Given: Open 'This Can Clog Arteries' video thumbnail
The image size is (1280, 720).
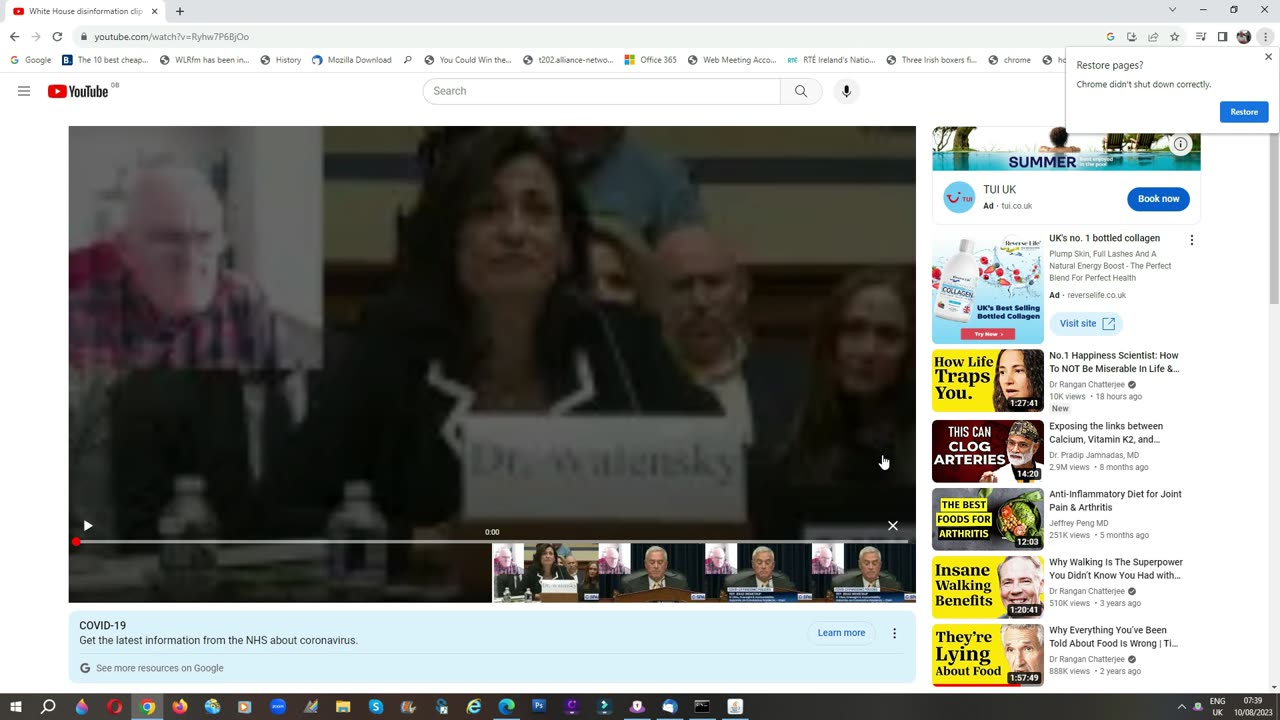Looking at the screenshot, I should click(x=988, y=451).
